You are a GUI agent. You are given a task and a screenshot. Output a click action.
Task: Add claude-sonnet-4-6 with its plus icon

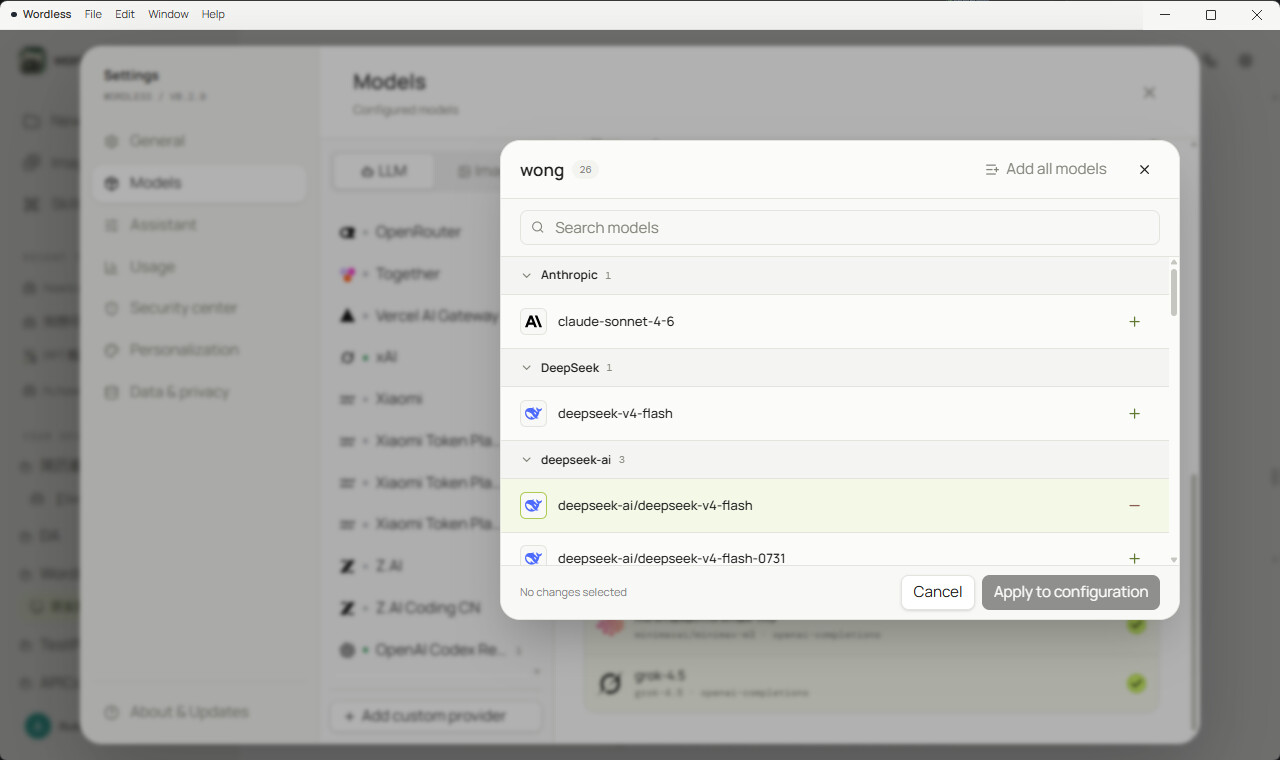click(1134, 322)
